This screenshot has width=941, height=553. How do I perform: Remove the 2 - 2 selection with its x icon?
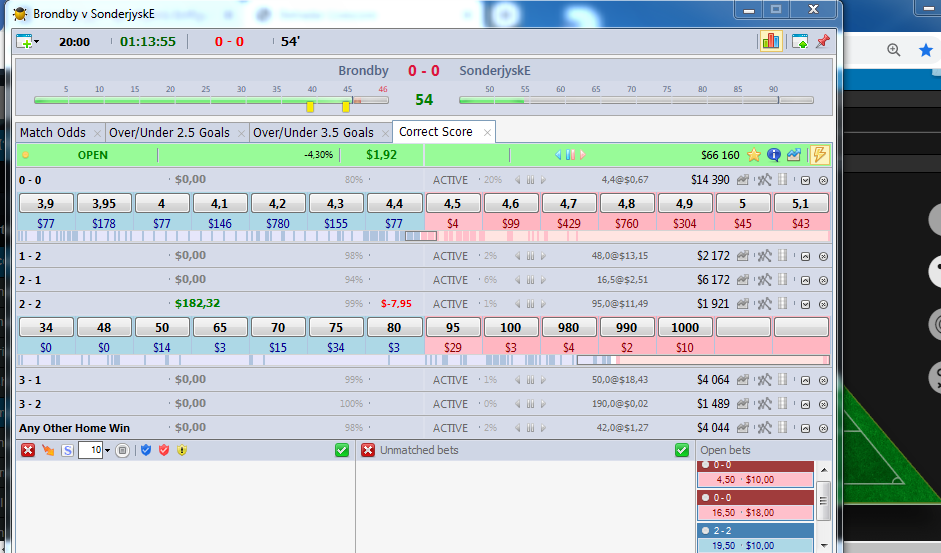coord(823,304)
